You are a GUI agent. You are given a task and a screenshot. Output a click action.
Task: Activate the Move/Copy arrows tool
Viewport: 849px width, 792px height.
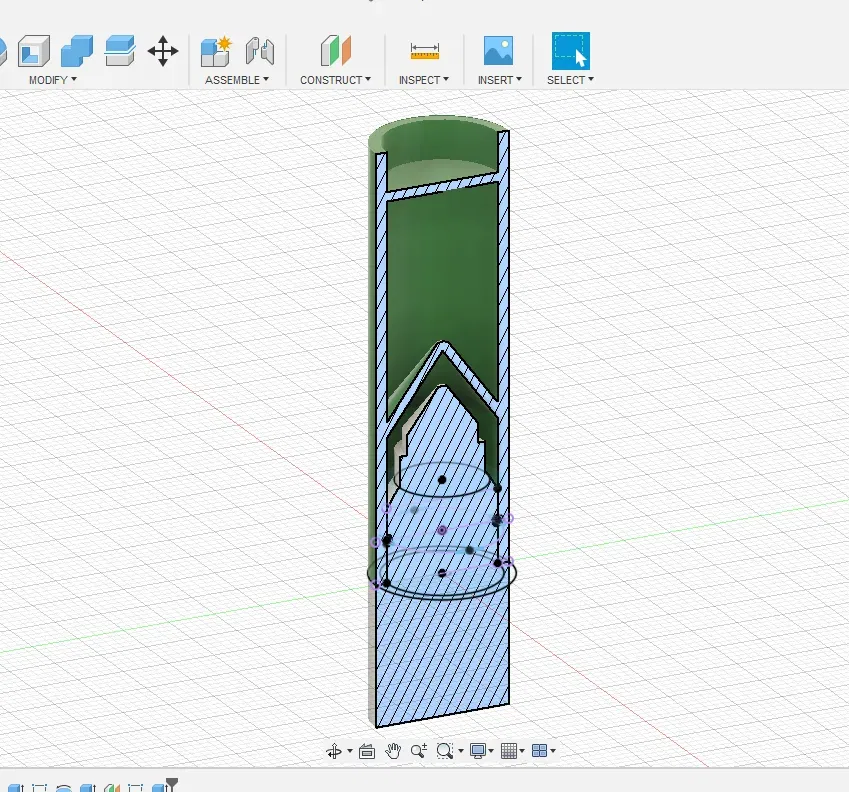[163, 50]
